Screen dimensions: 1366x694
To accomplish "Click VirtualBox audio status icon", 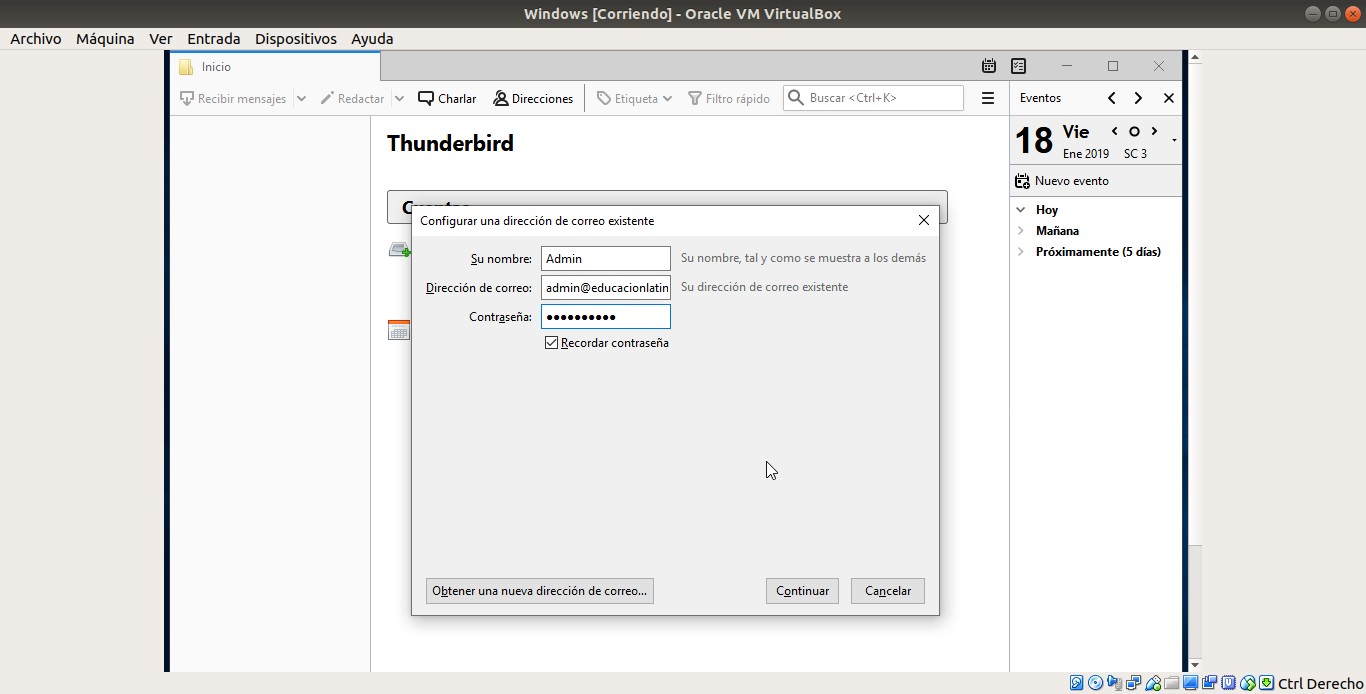I will (x=1114, y=684).
